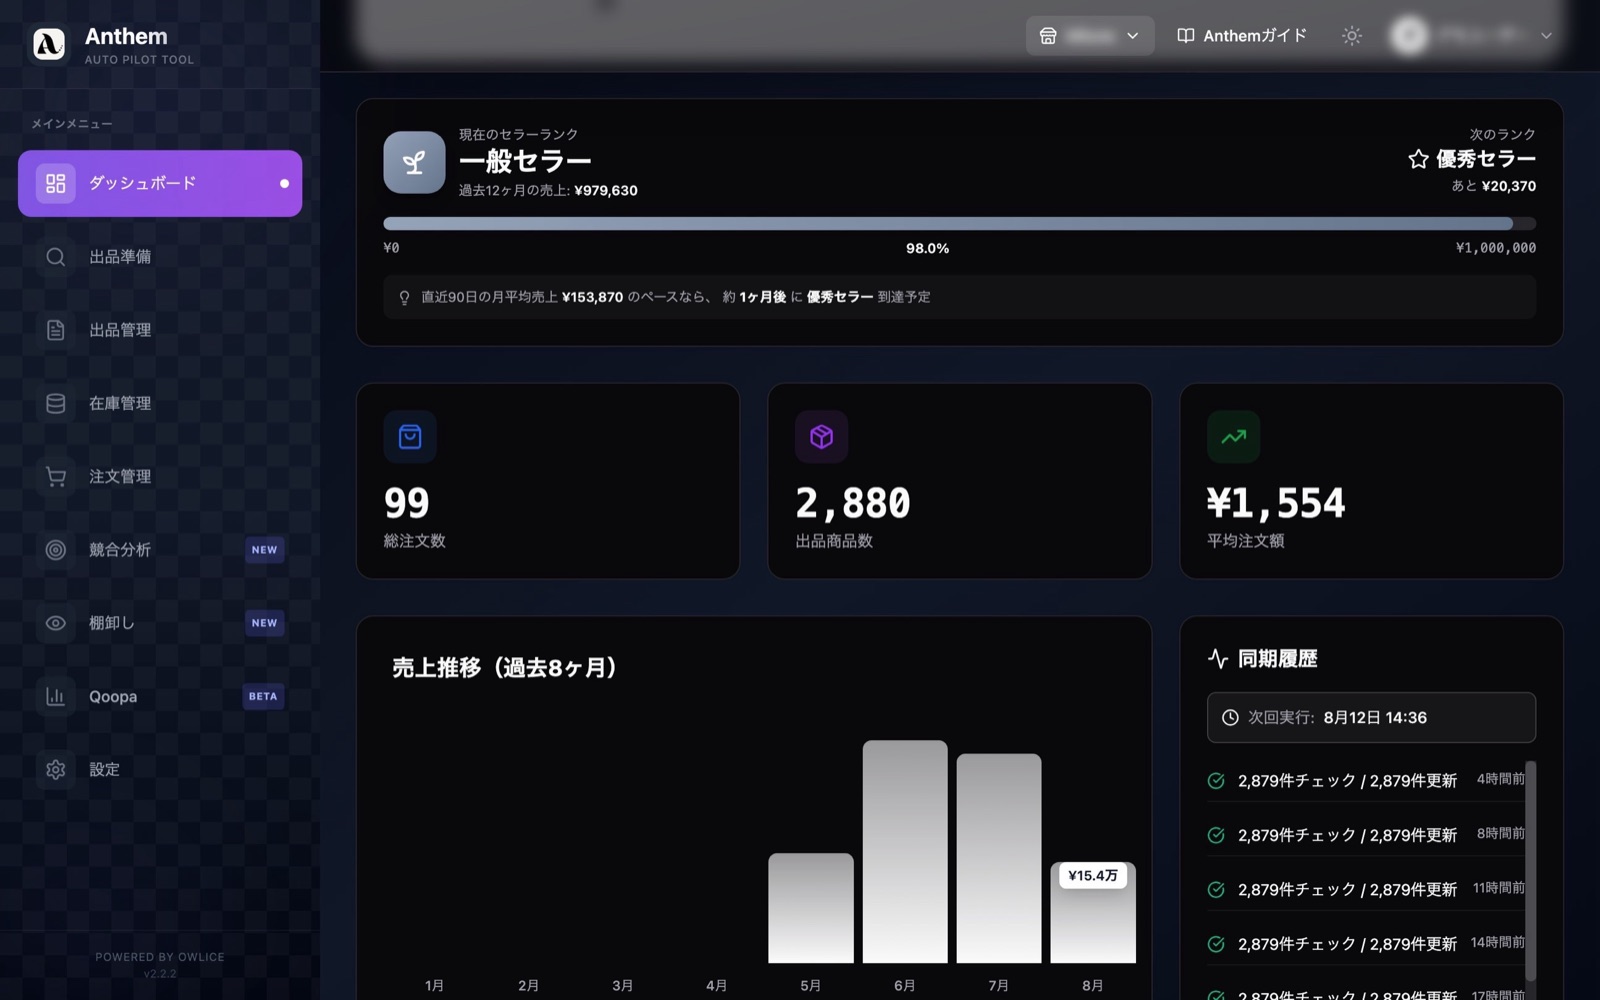Click the 6月 sales bar in chart
The image size is (1600, 1000).
click(905, 852)
